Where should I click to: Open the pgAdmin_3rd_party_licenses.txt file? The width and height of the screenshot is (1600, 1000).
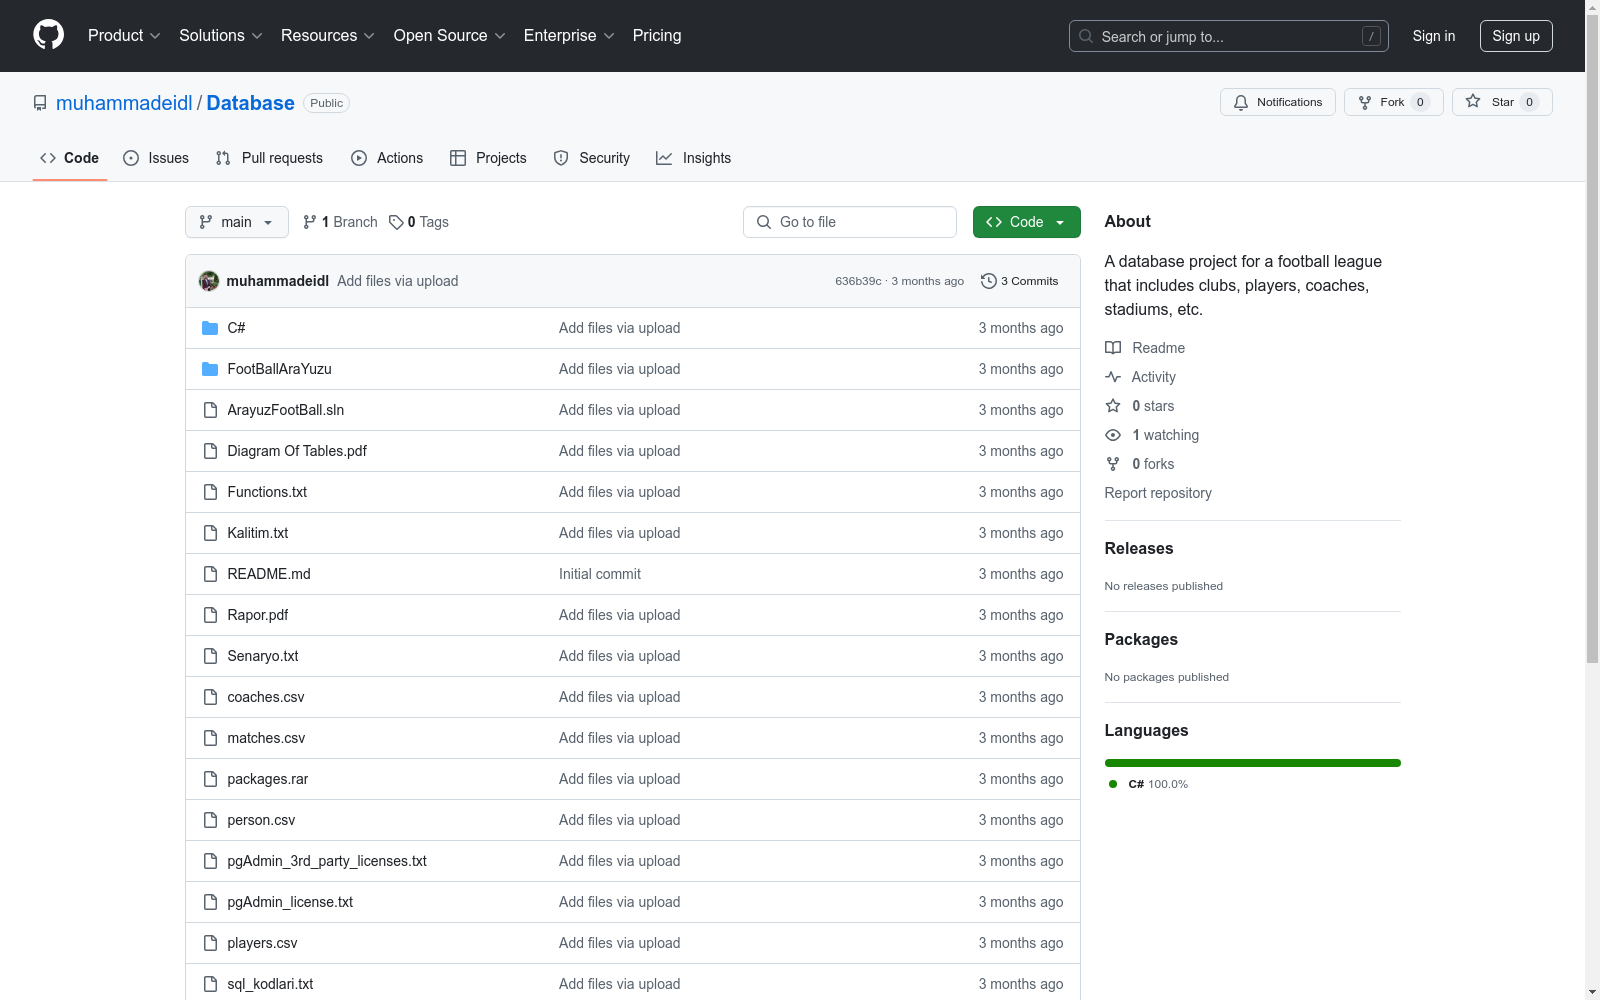click(x=327, y=861)
